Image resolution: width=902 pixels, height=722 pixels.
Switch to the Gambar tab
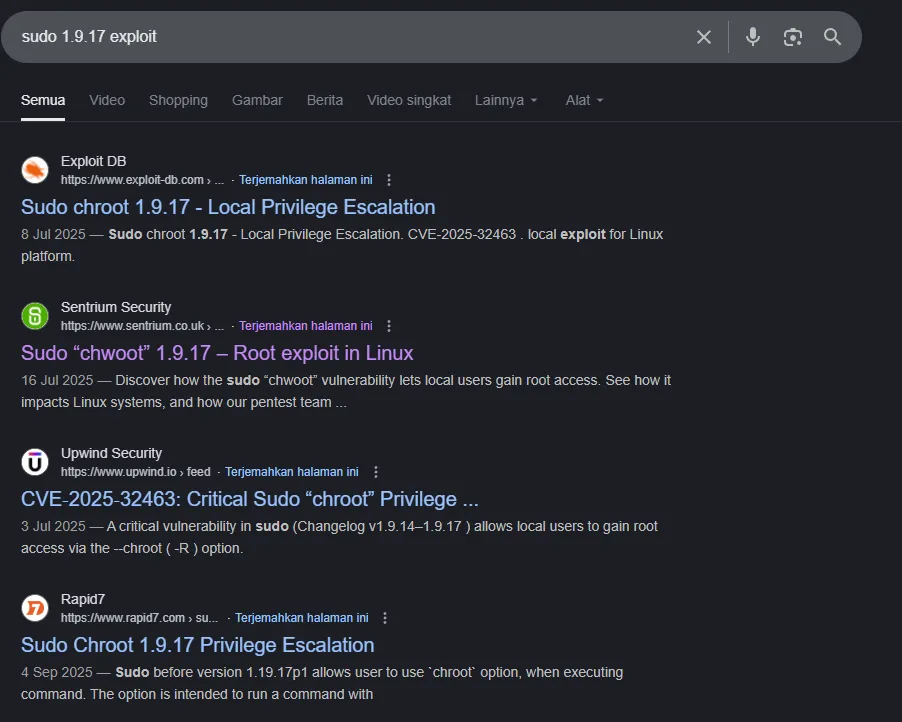coord(257,100)
